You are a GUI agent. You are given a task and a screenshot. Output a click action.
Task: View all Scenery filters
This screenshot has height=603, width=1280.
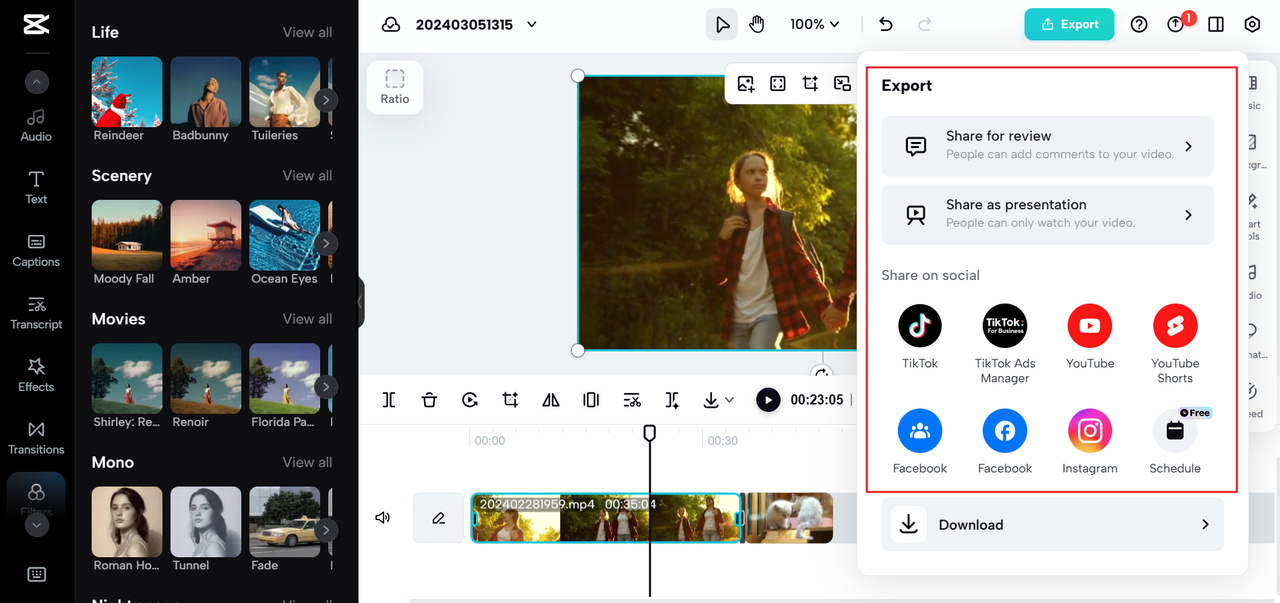307,176
